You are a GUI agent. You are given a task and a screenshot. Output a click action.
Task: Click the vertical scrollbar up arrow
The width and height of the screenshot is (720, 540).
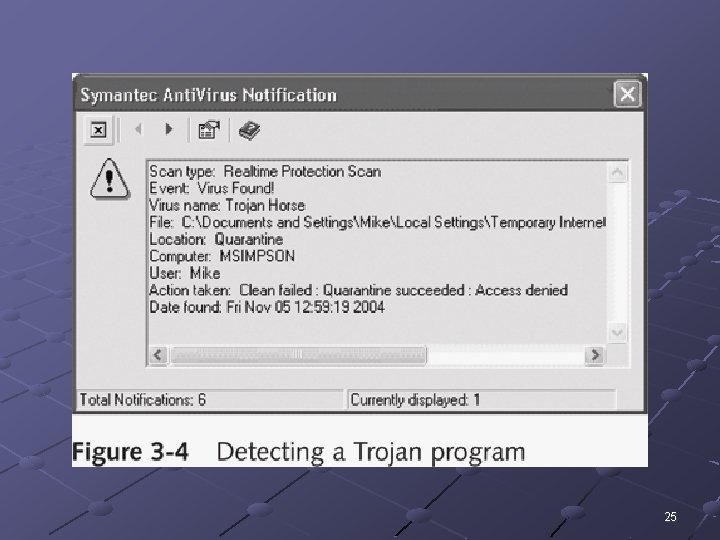pos(618,173)
